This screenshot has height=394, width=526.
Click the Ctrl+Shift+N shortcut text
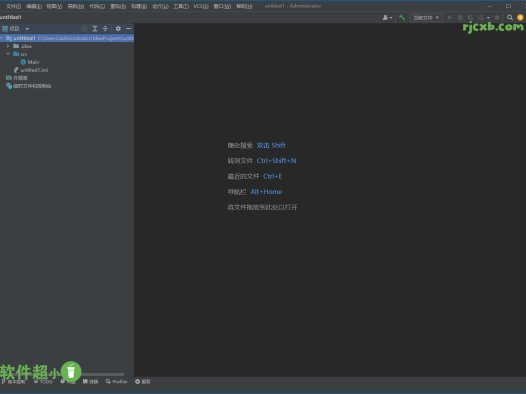(276, 161)
